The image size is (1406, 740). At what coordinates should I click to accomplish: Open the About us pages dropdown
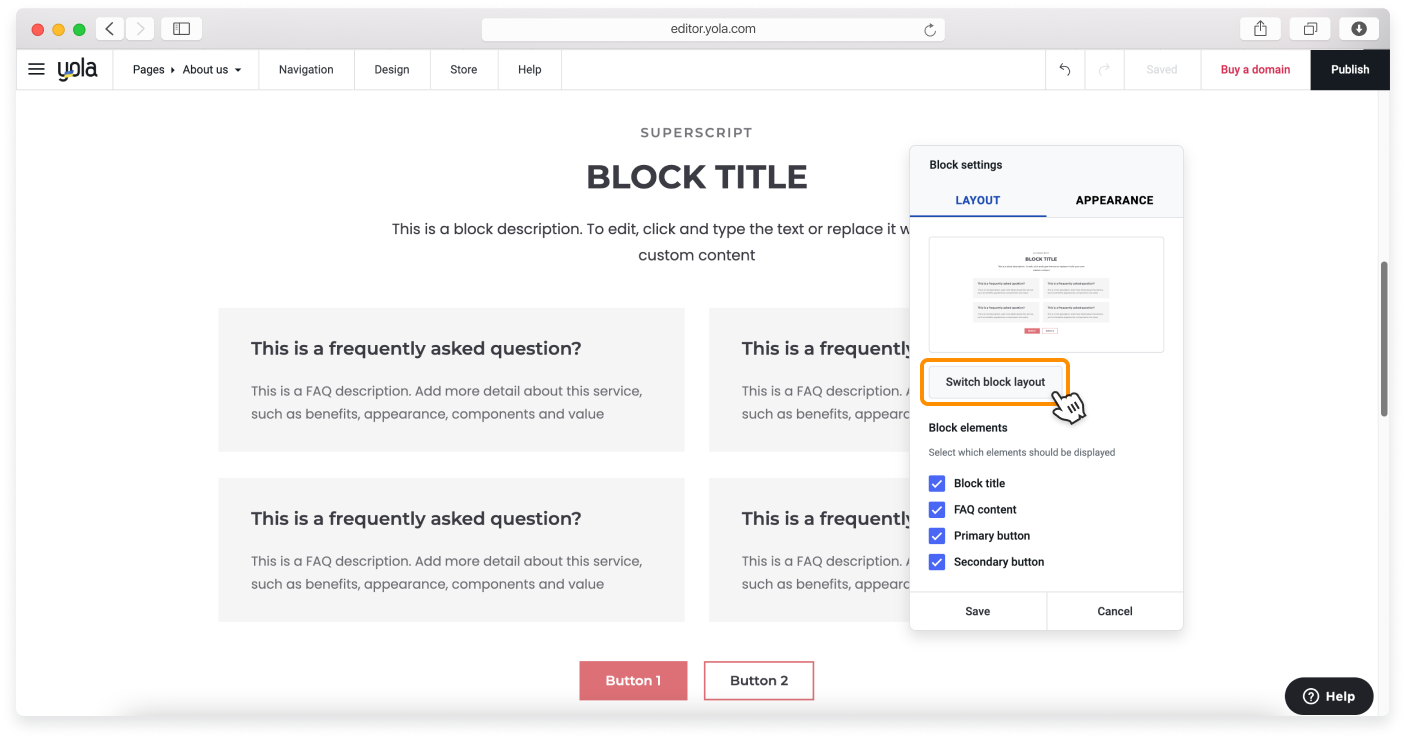[x=205, y=69]
